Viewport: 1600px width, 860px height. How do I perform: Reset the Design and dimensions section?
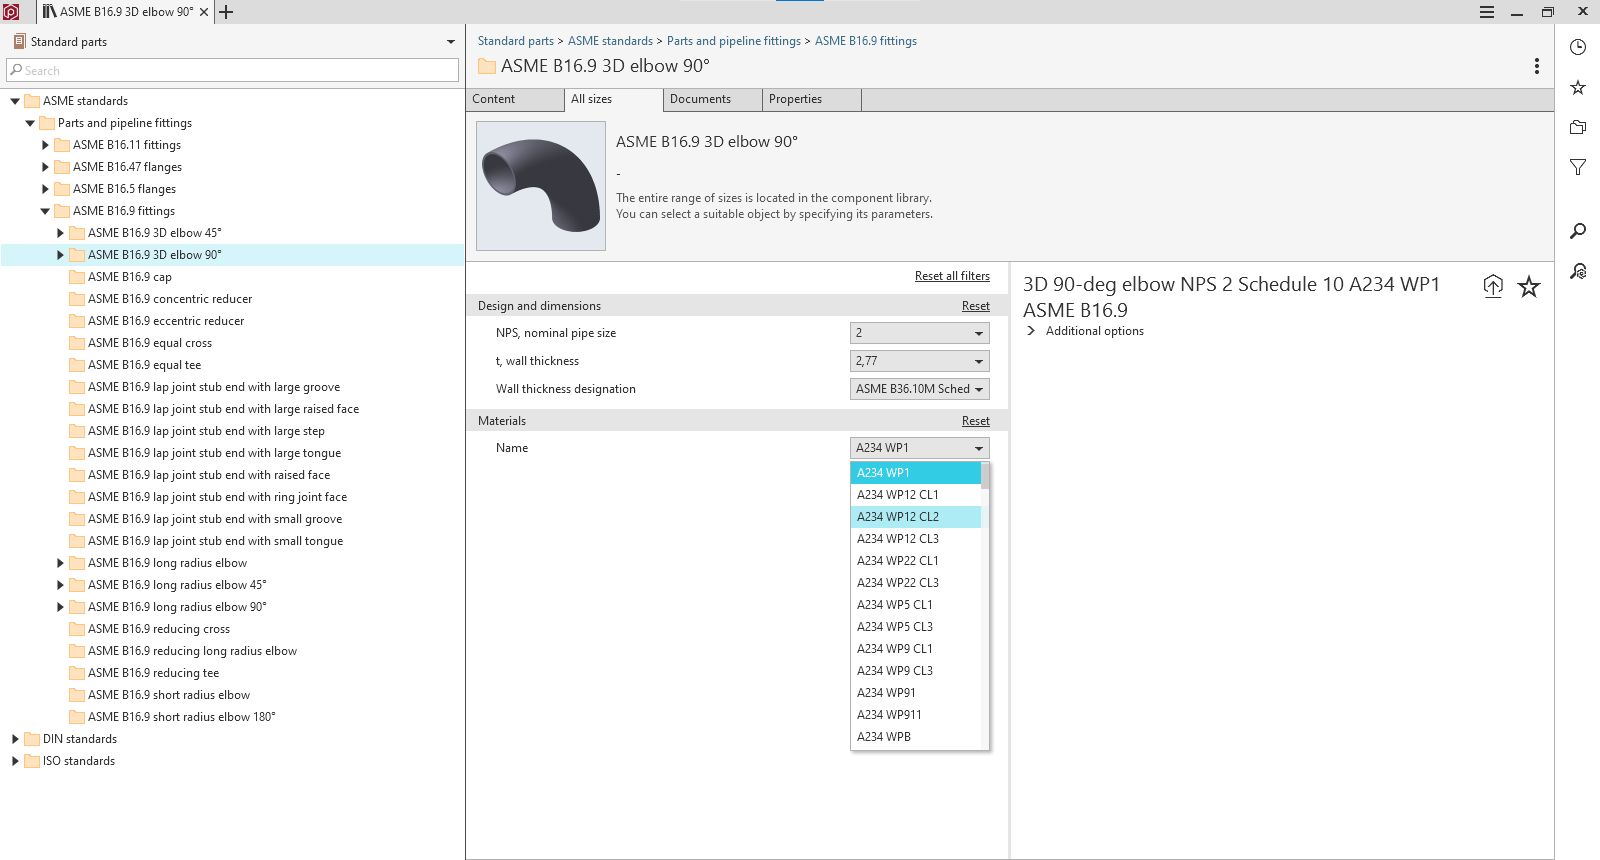976,306
